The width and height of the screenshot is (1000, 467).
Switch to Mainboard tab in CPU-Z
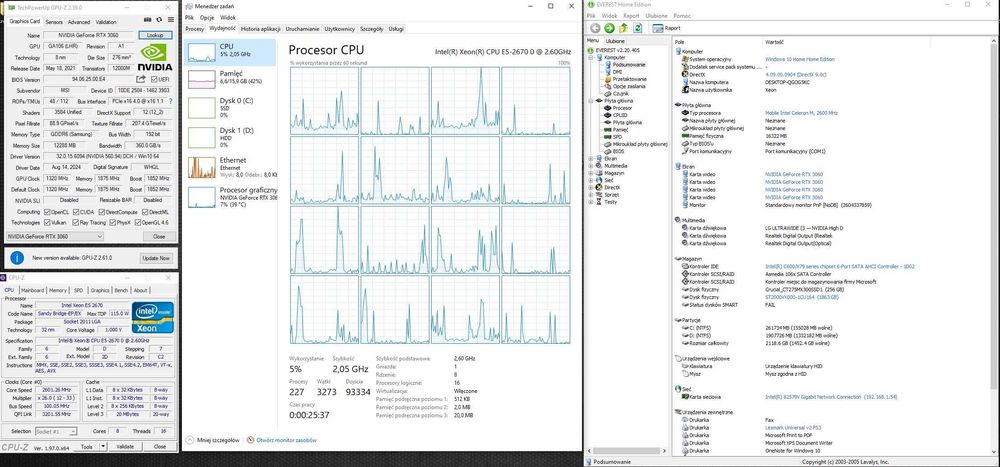tap(33, 290)
